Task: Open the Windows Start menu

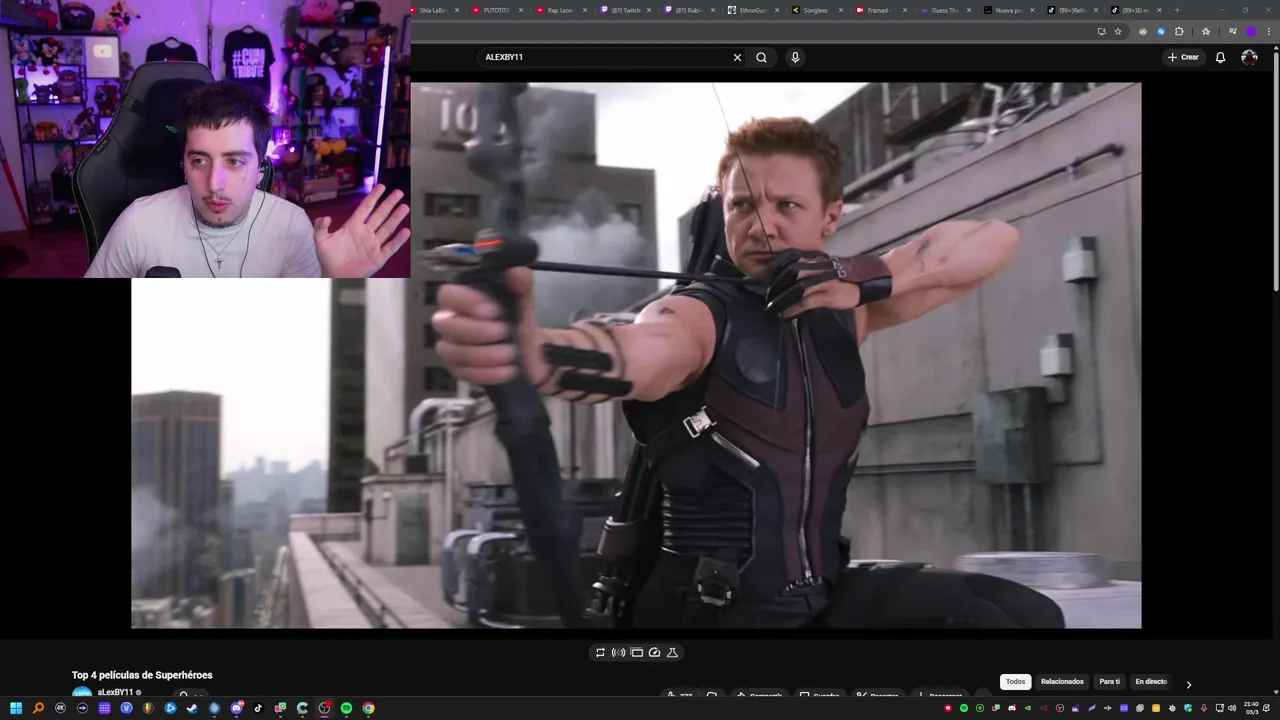Action: click(16, 708)
